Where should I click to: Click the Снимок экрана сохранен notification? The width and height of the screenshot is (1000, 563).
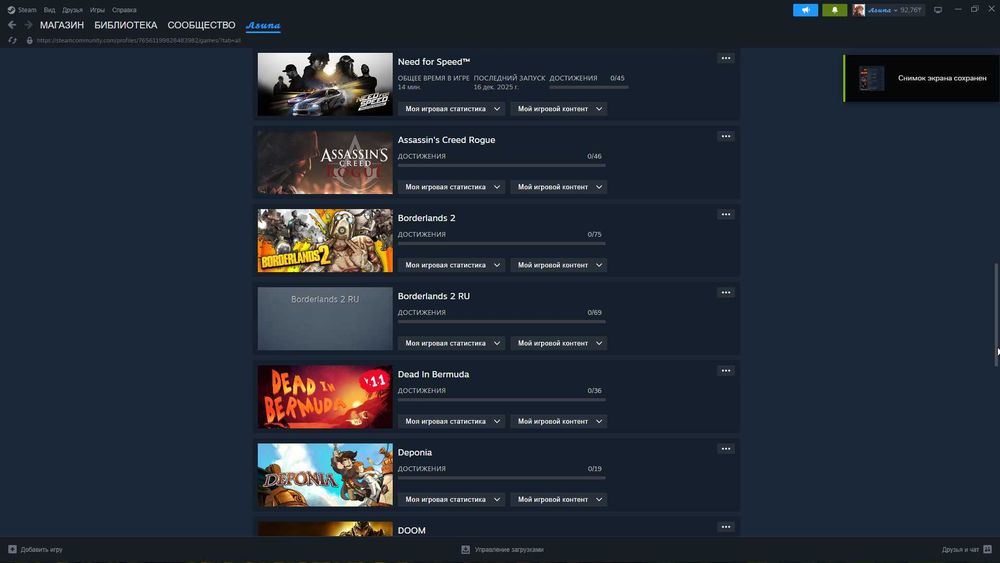[922, 78]
